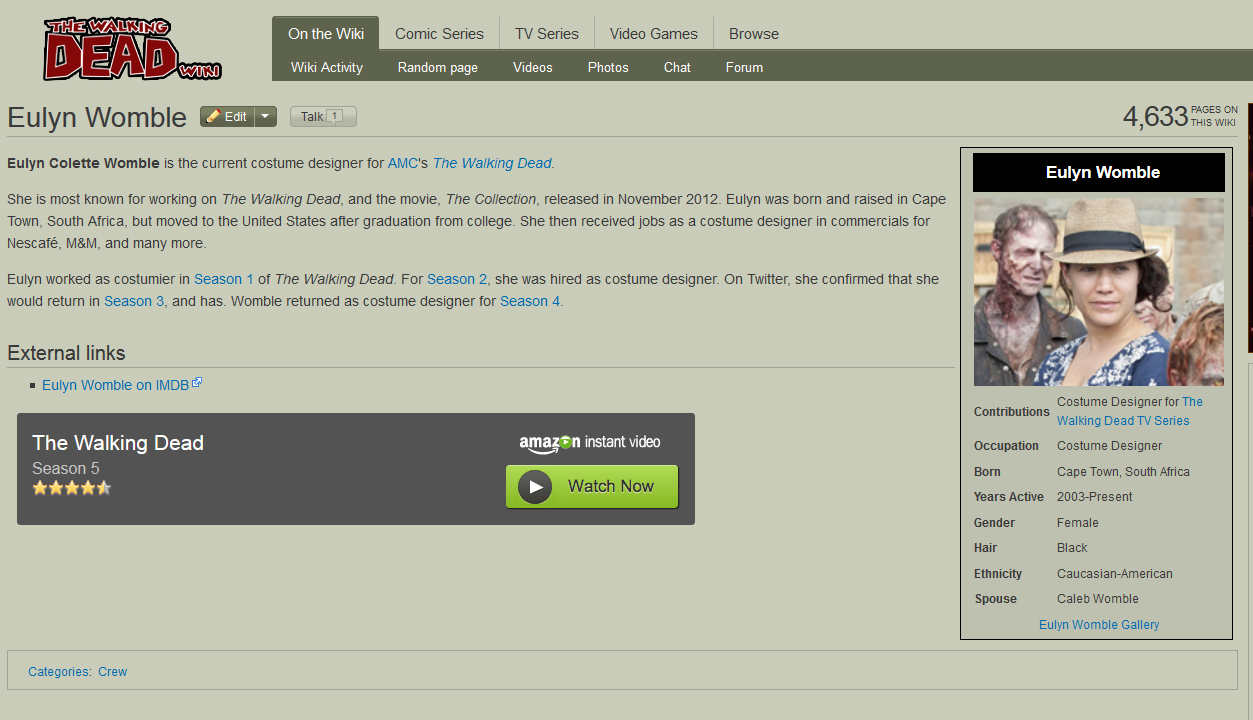Click the Categories label link
This screenshot has height=720, width=1253.
pos(59,672)
